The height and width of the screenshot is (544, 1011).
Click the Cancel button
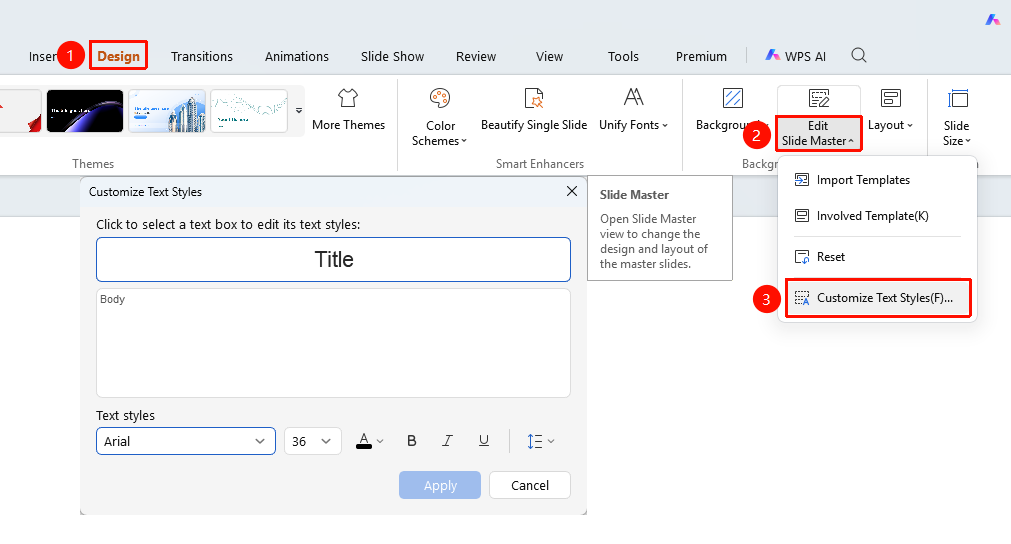click(x=530, y=485)
